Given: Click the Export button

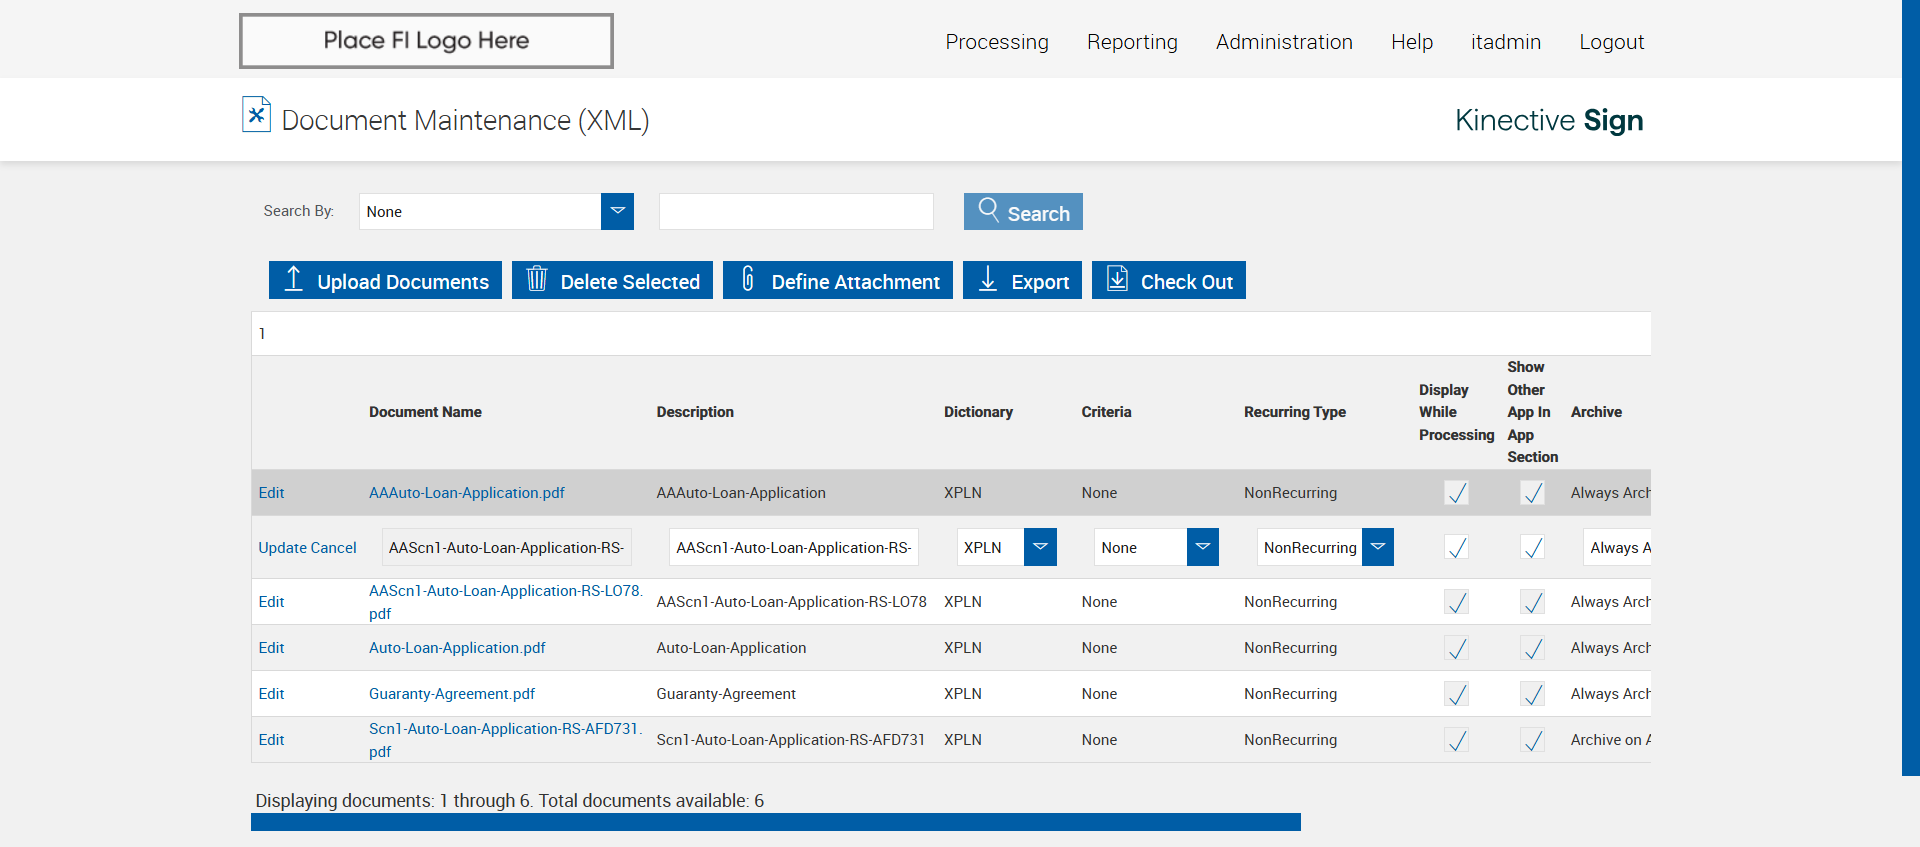Looking at the screenshot, I should 1022,280.
